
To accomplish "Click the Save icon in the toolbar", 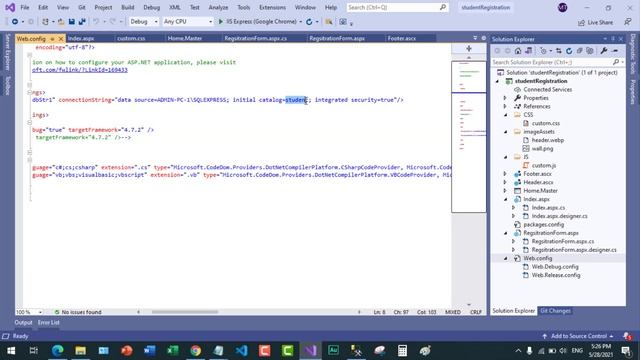I will click(x=71, y=22).
